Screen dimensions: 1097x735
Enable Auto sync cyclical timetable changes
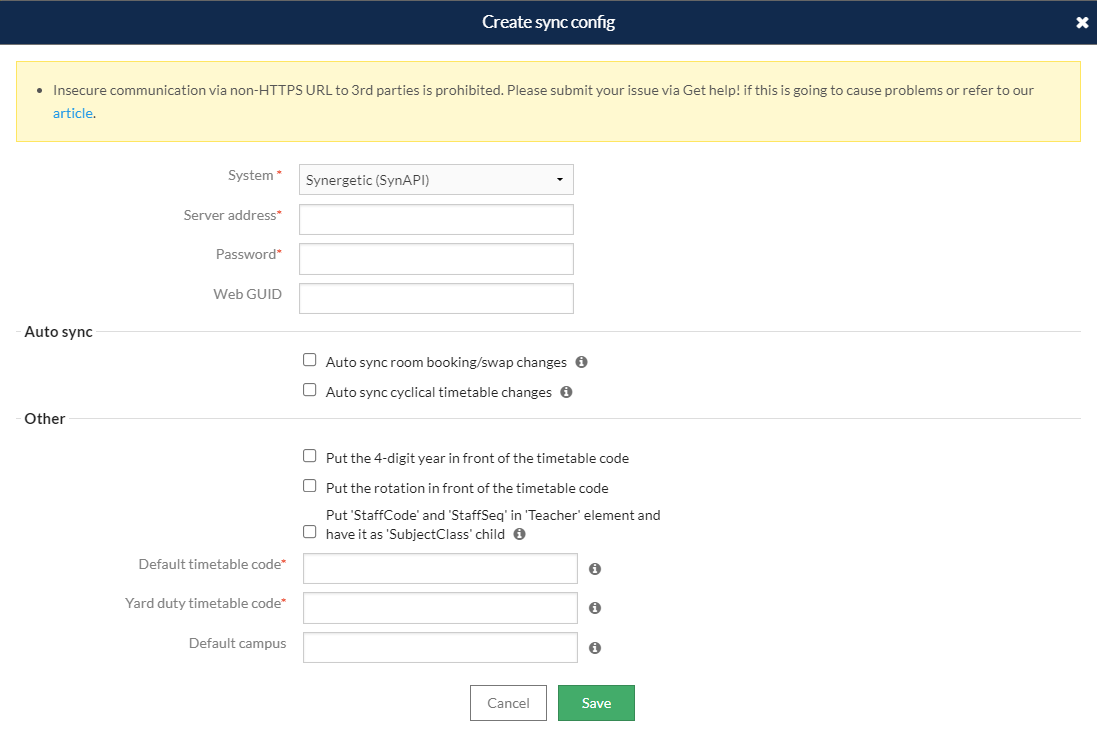tap(309, 390)
